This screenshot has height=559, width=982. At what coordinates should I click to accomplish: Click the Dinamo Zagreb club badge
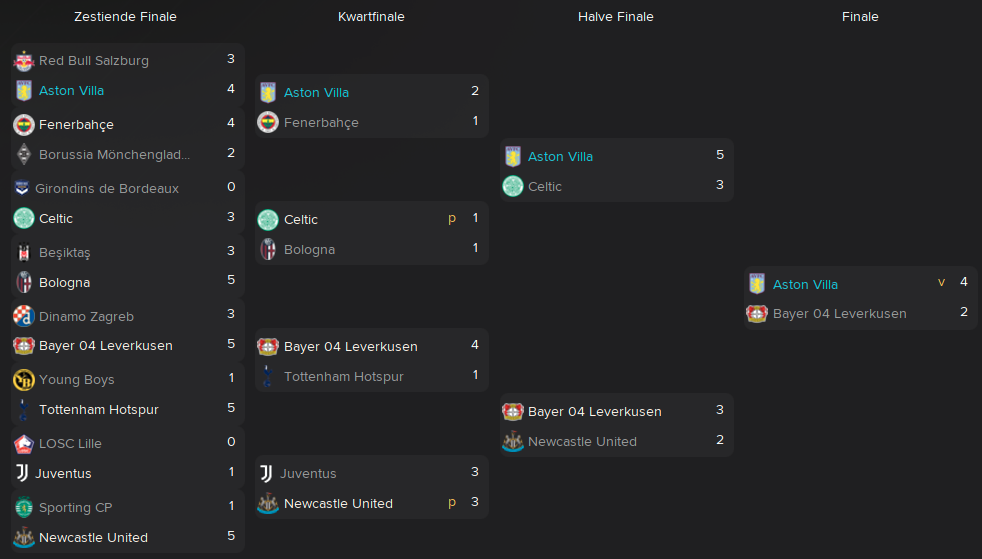click(24, 316)
